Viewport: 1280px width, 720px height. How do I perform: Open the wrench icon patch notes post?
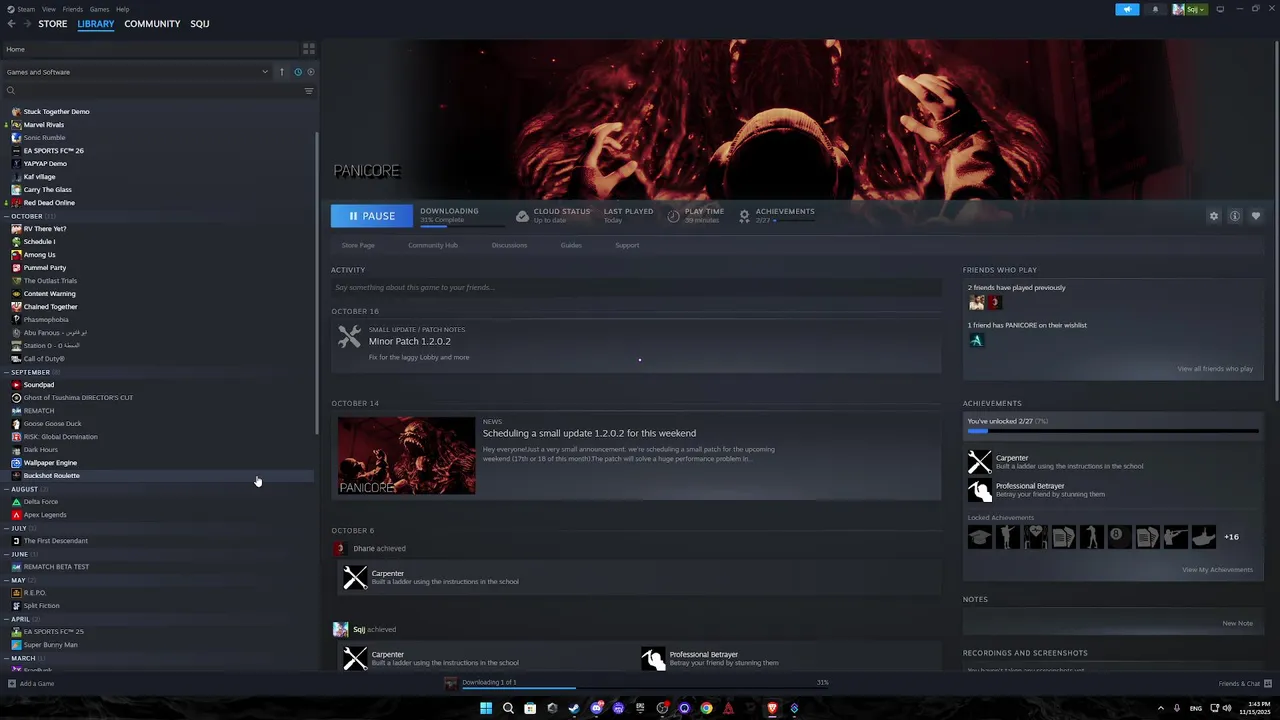(349, 337)
